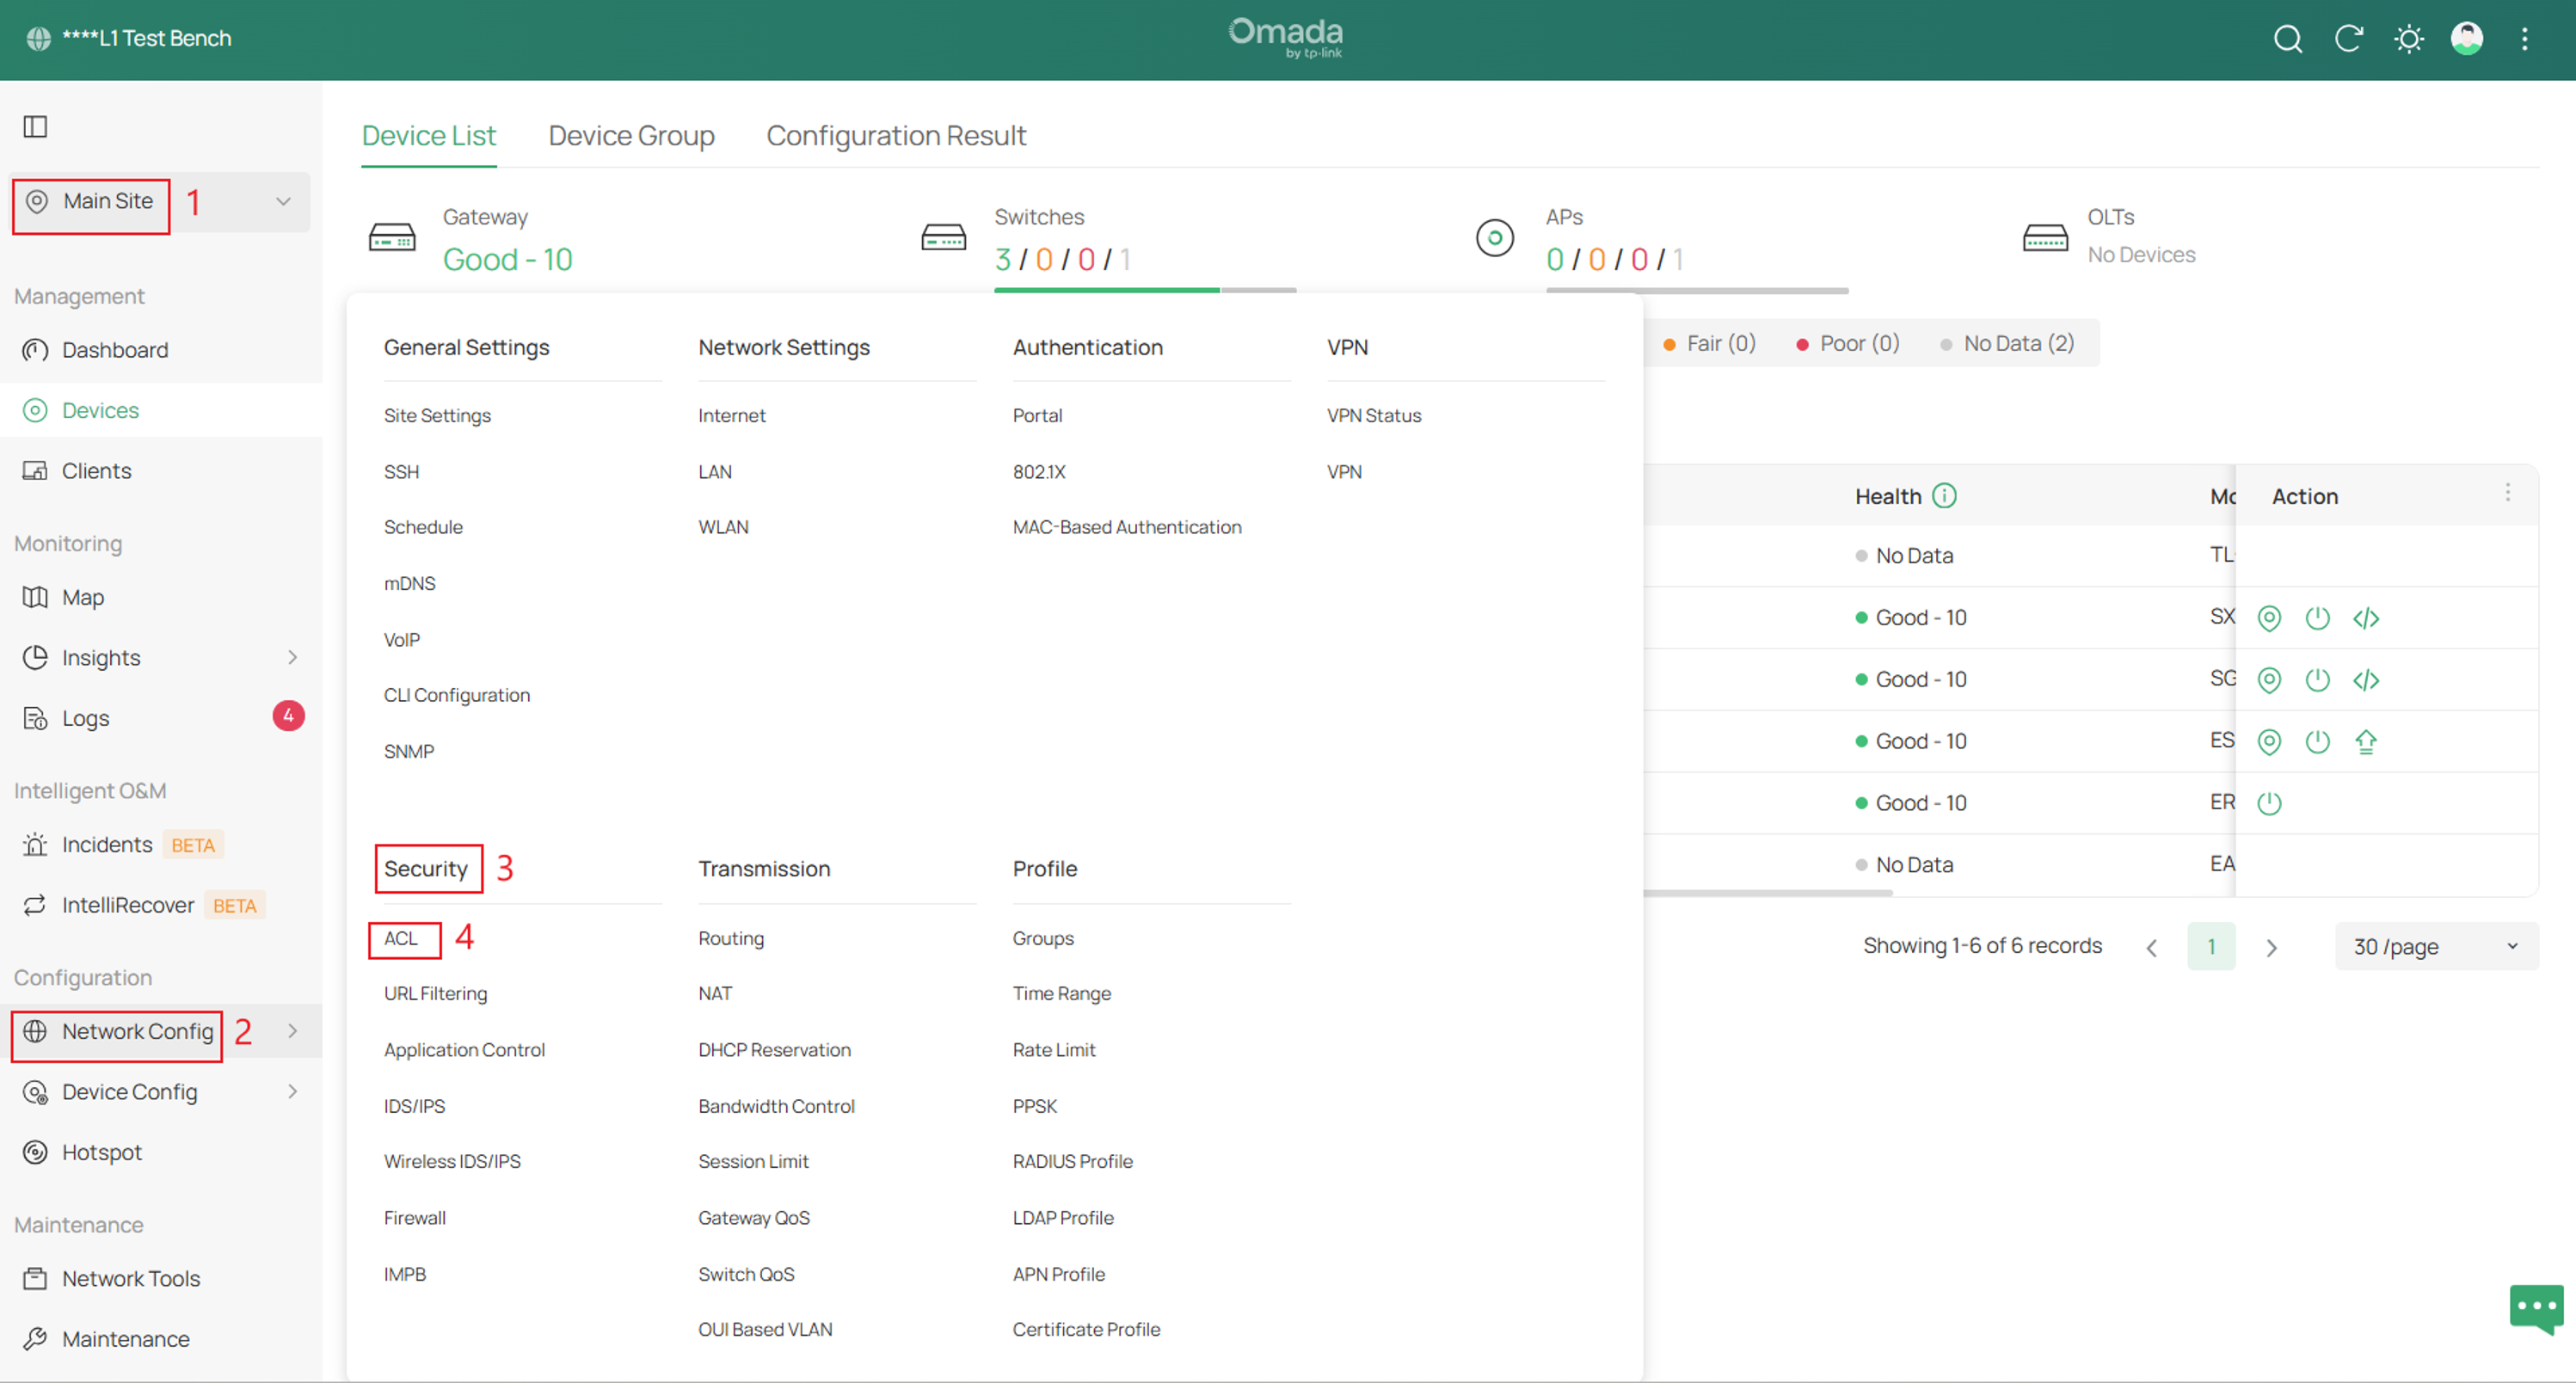Click the table column settings dots

[2508, 492]
